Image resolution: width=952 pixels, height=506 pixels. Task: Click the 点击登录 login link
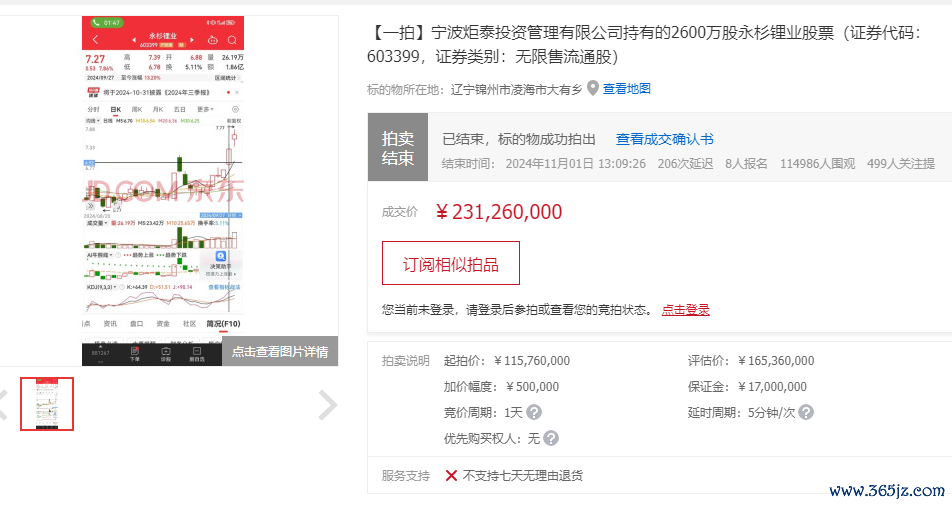click(x=685, y=310)
